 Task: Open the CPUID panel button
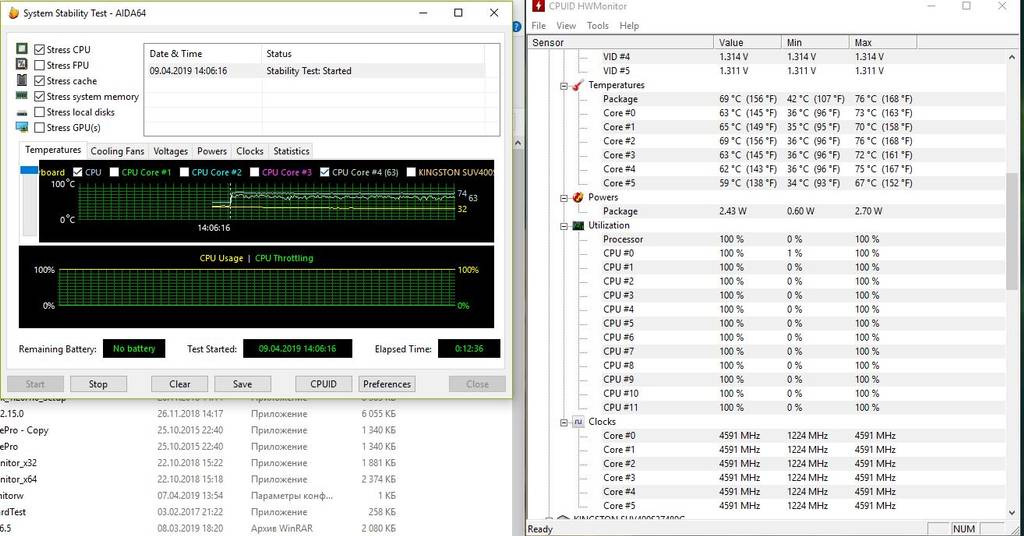323,384
